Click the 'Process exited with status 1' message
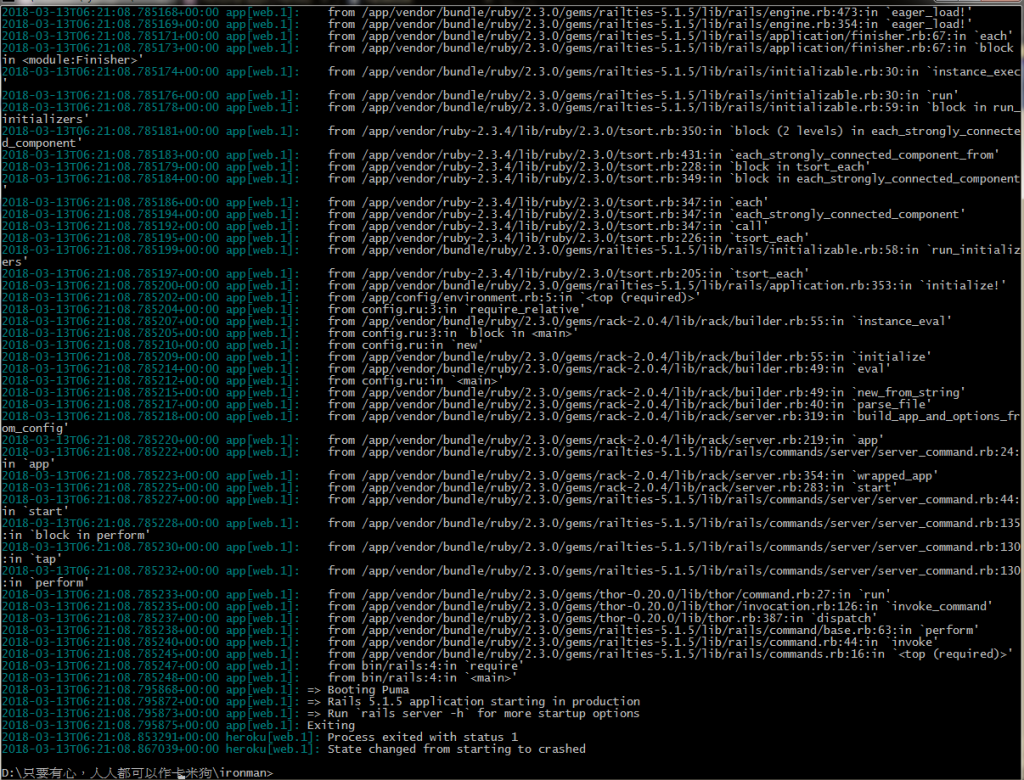The height and width of the screenshot is (780, 1024). click(x=423, y=737)
